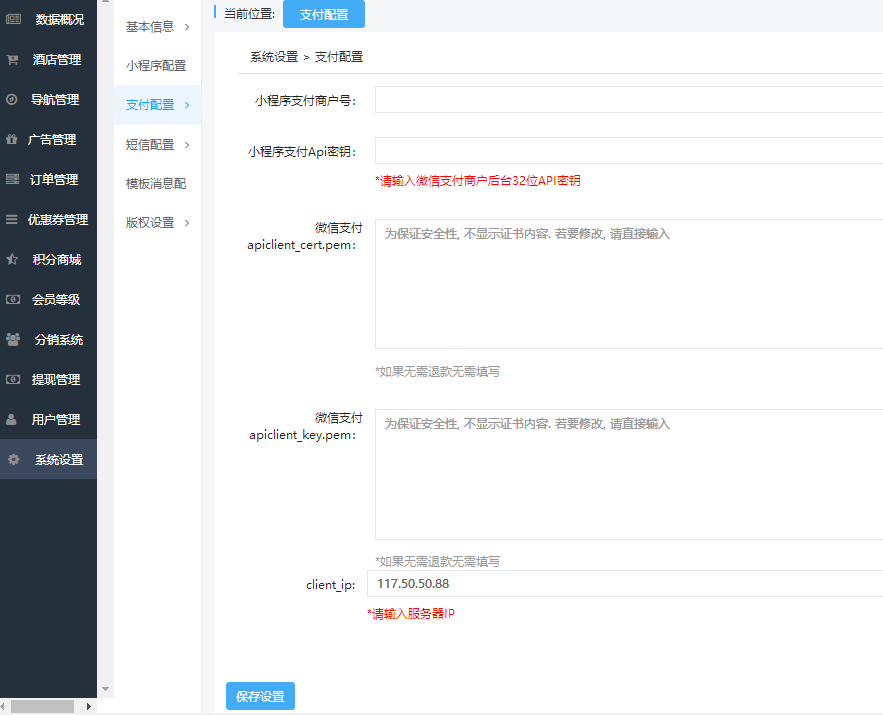Screen dimensions: 883x715
Task: Click the 数据概况 dashboard icon
Action: pyautogui.click(x=13, y=19)
